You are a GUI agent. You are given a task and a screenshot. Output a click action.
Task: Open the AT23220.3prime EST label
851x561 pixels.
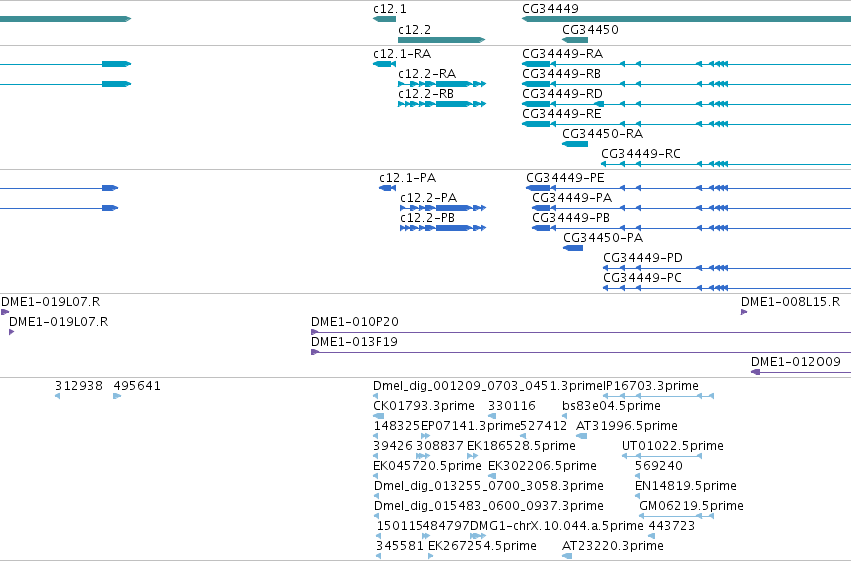613,547
